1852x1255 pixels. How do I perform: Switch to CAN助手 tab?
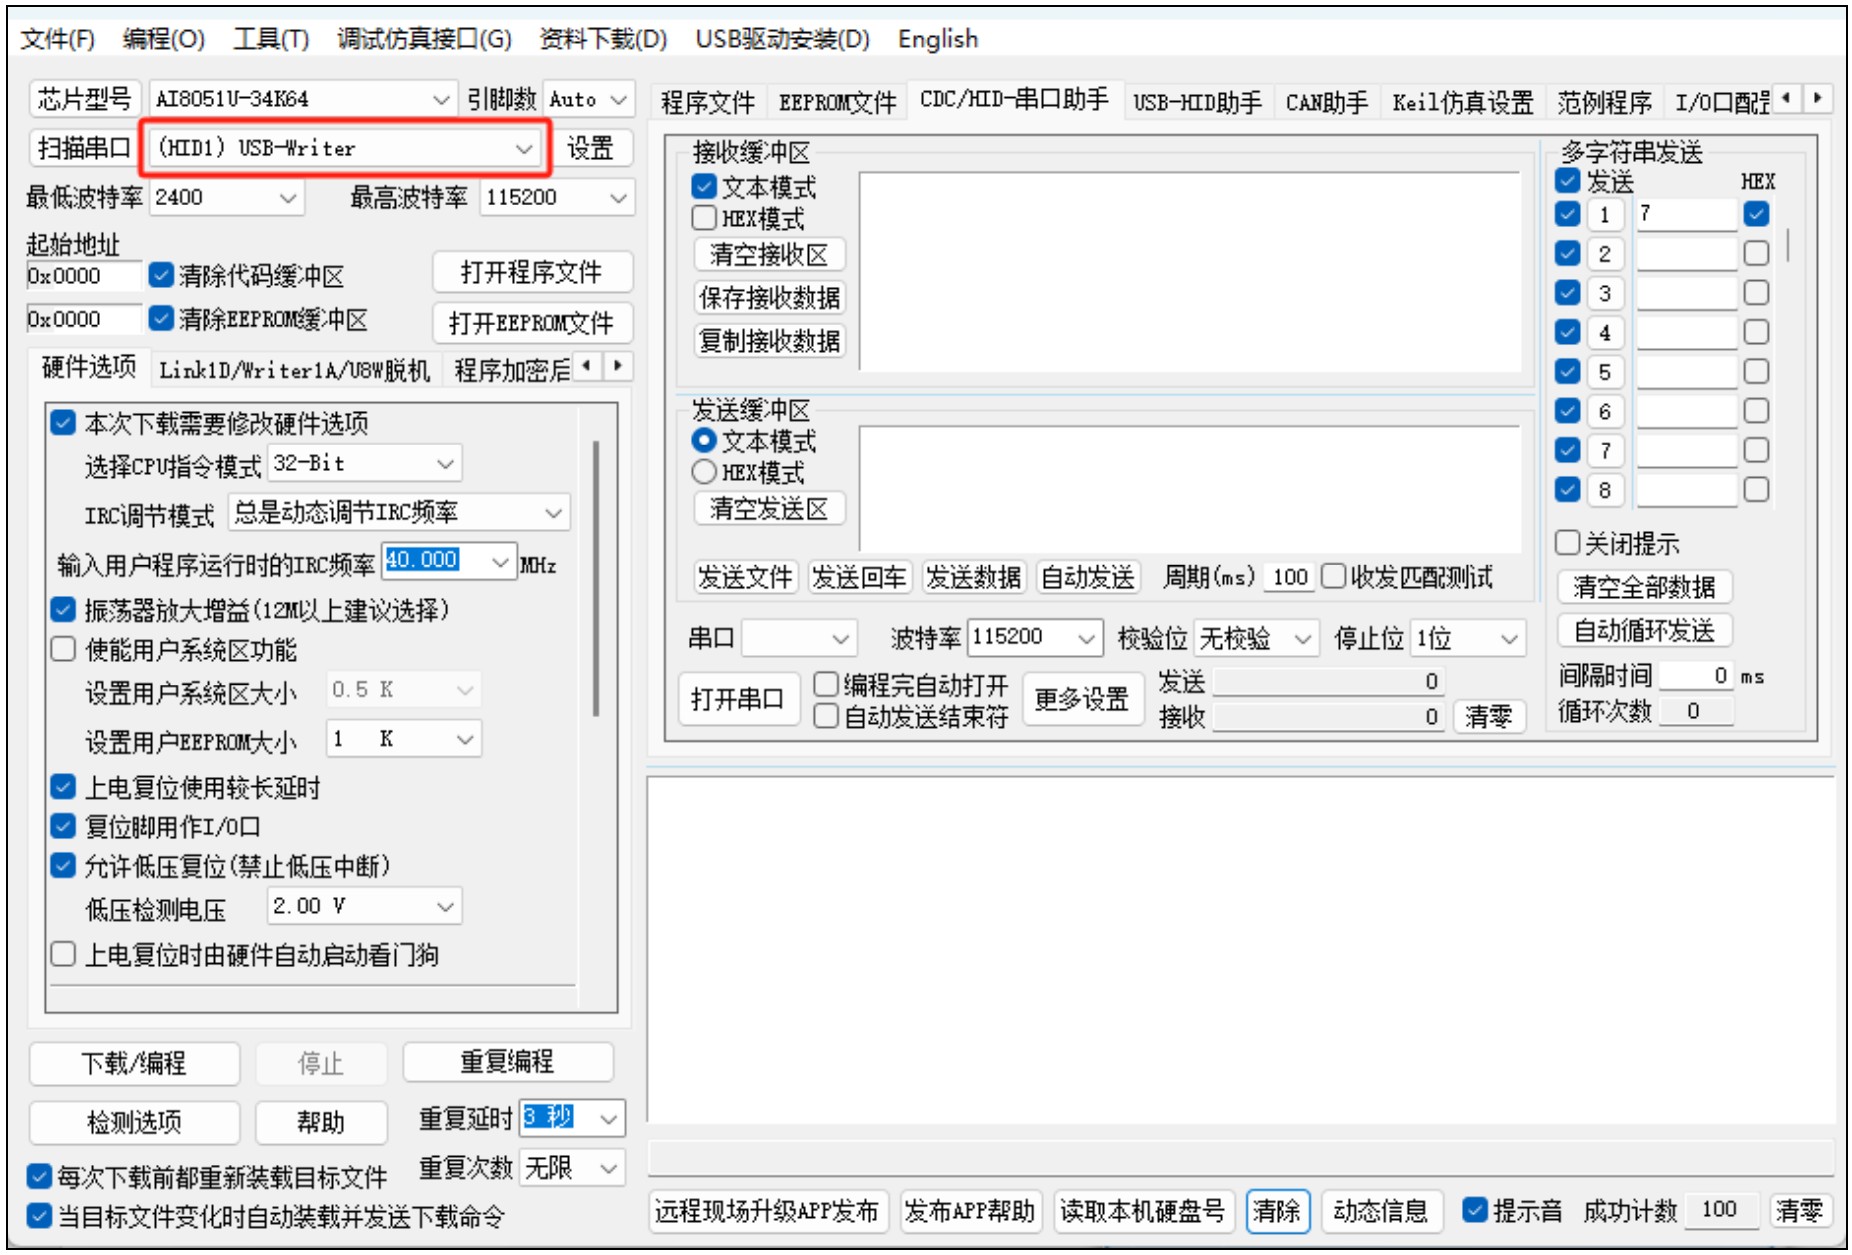tap(1326, 102)
